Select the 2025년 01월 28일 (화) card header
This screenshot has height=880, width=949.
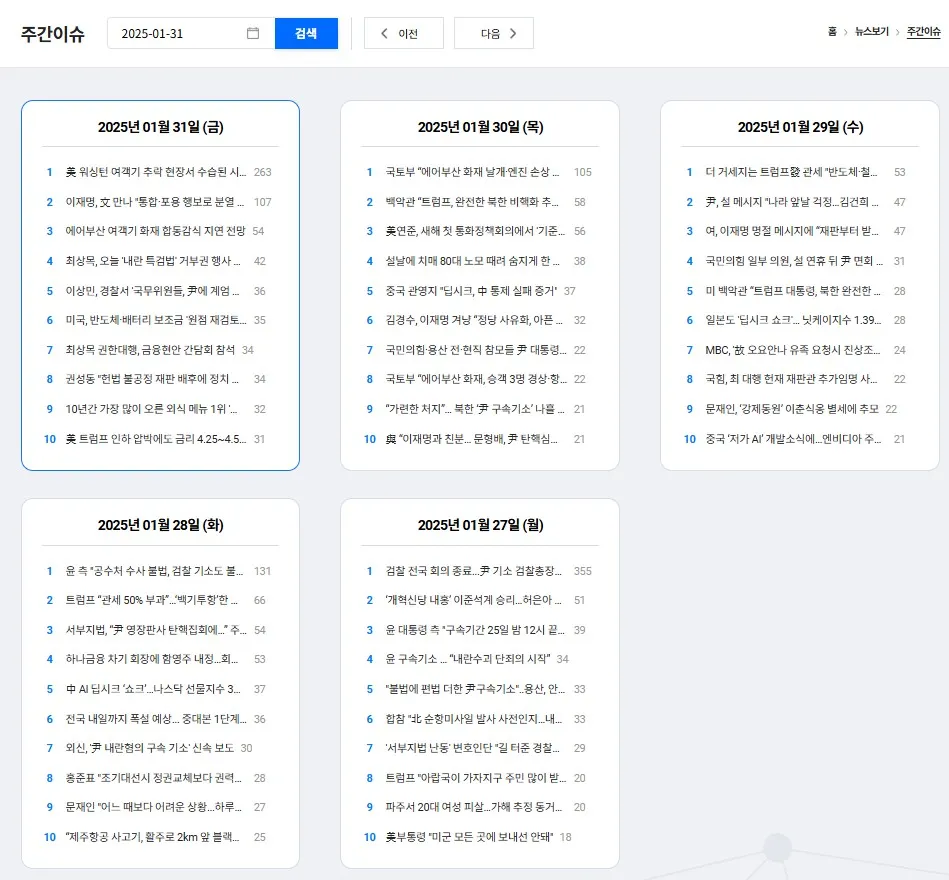point(160,525)
